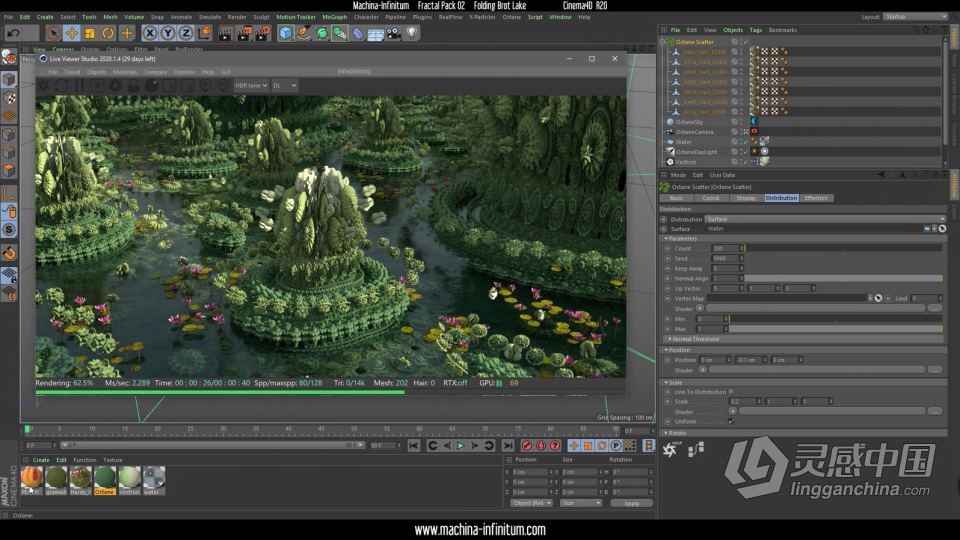Click the Subdivision Surface generator icon
The height and width of the screenshot is (540, 960).
click(x=322, y=33)
